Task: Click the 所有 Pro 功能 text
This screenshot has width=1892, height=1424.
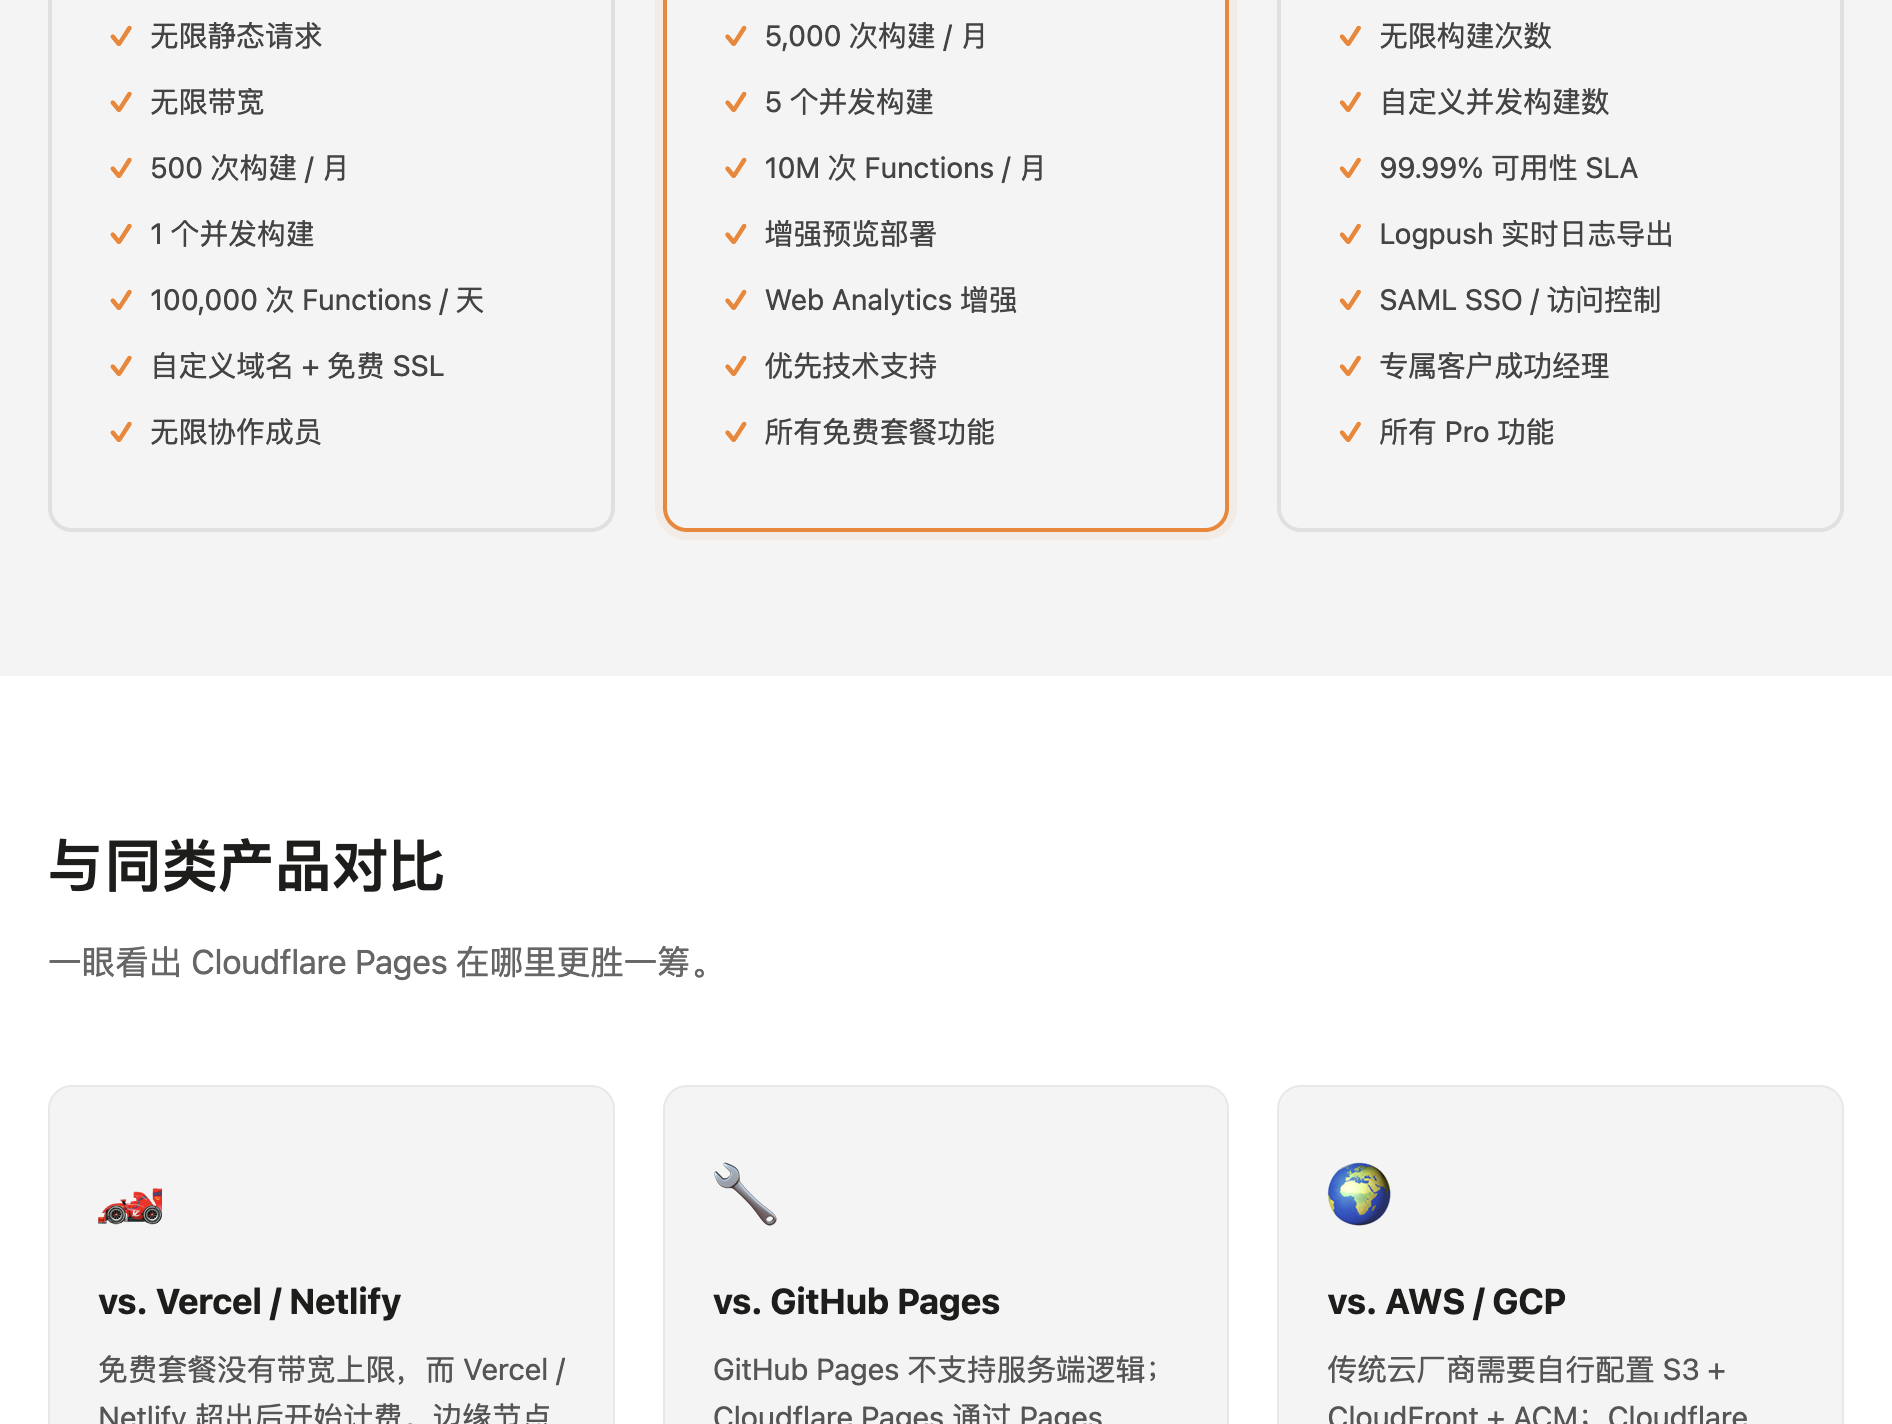Action: tap(1466, 432)
